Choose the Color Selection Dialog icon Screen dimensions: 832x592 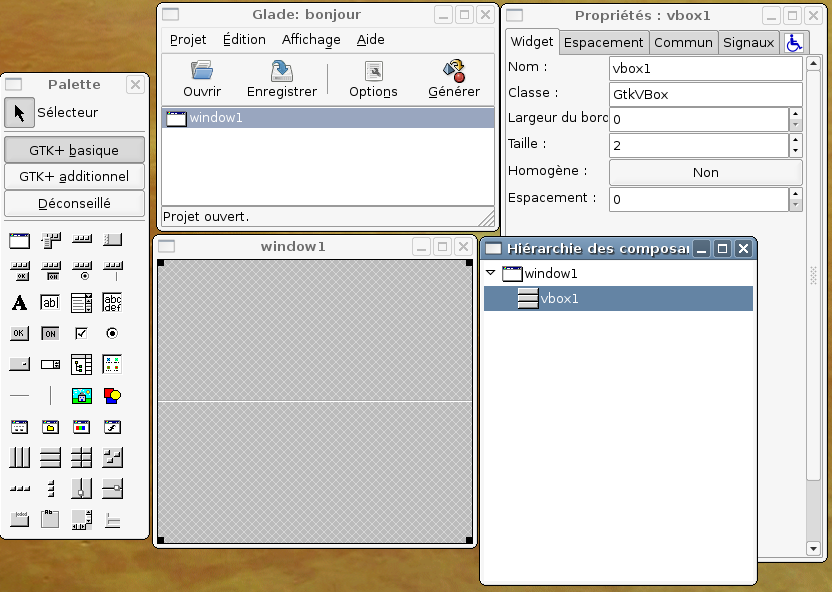click(x=82, y=427)
